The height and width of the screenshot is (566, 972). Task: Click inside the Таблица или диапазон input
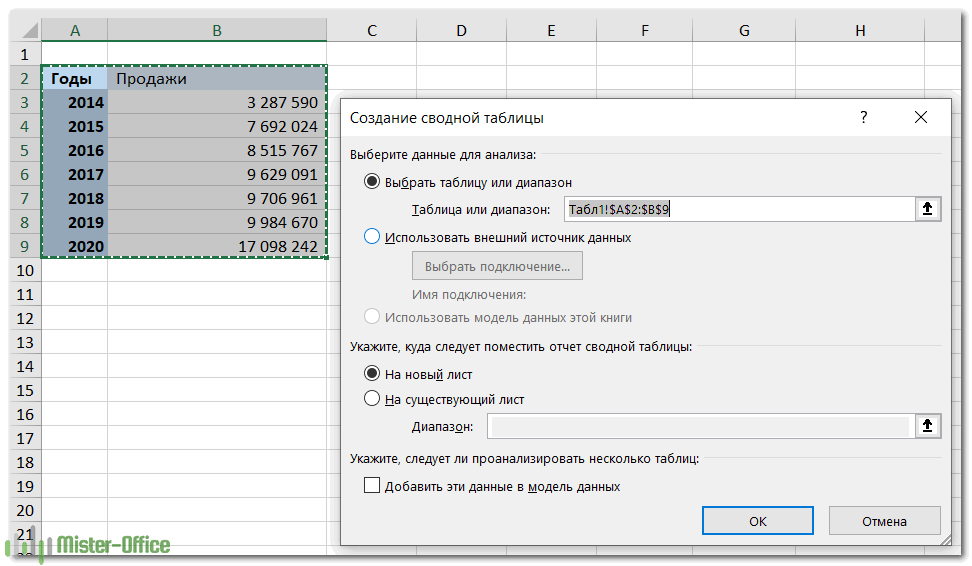tap(738, 209)
